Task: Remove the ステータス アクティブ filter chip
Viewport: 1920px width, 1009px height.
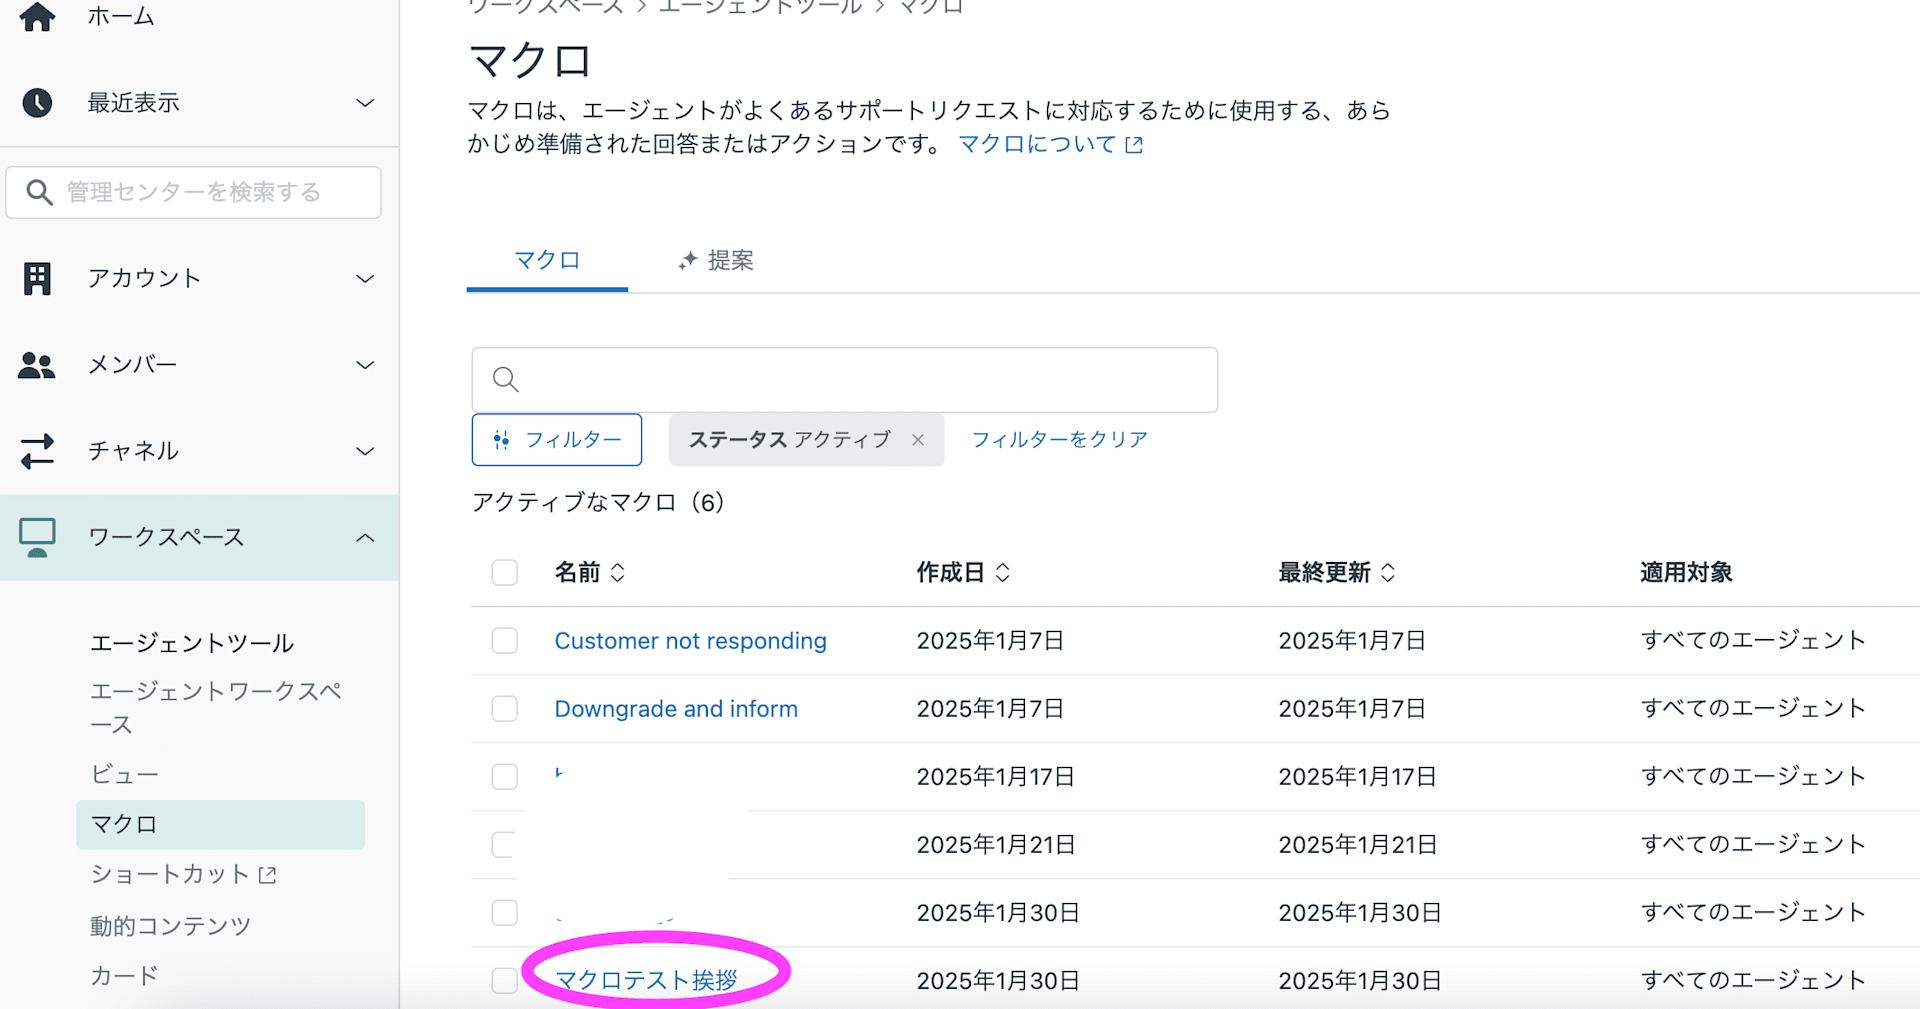Action: click(x=918, y=440)
